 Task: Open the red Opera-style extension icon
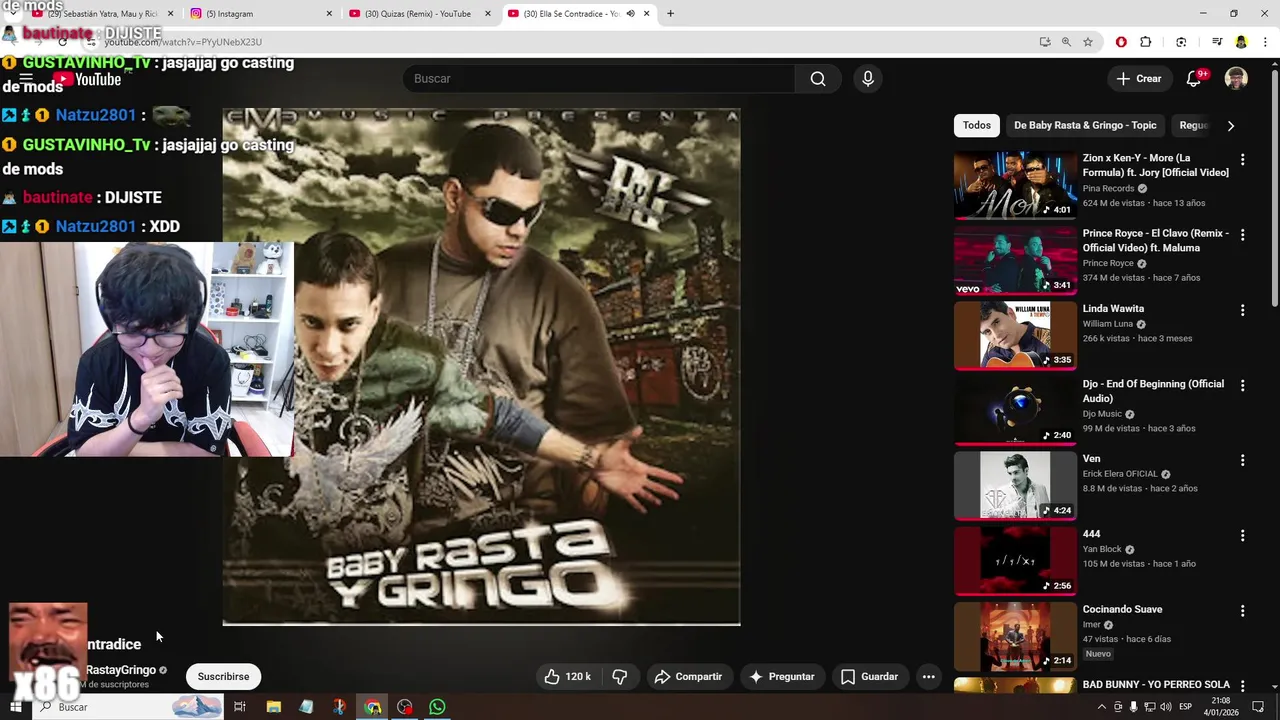pyautogui.click(x=1121, y=42)
